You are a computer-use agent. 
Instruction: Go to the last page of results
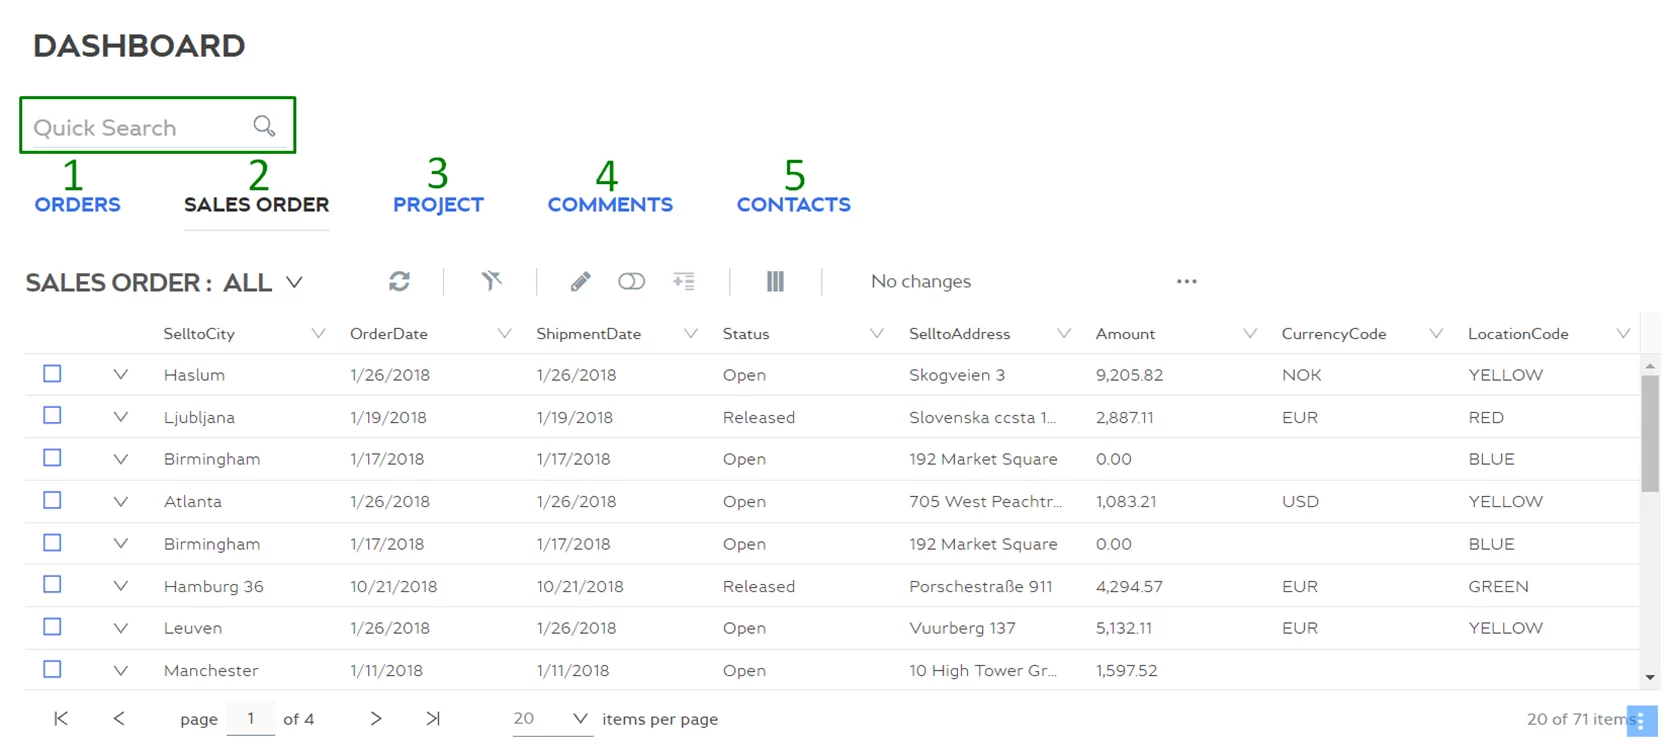433,718
